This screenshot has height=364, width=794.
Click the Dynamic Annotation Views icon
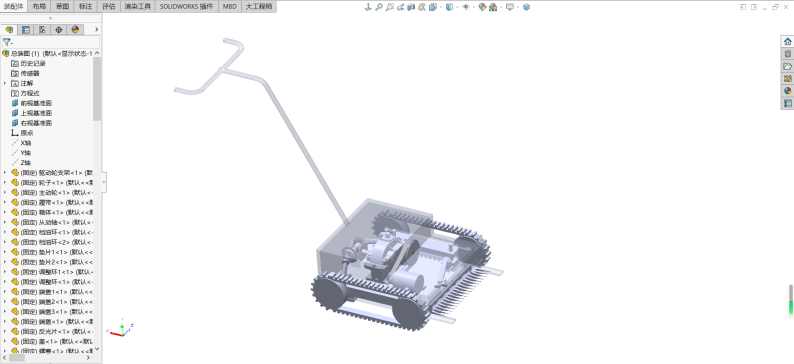coord(422,7)
